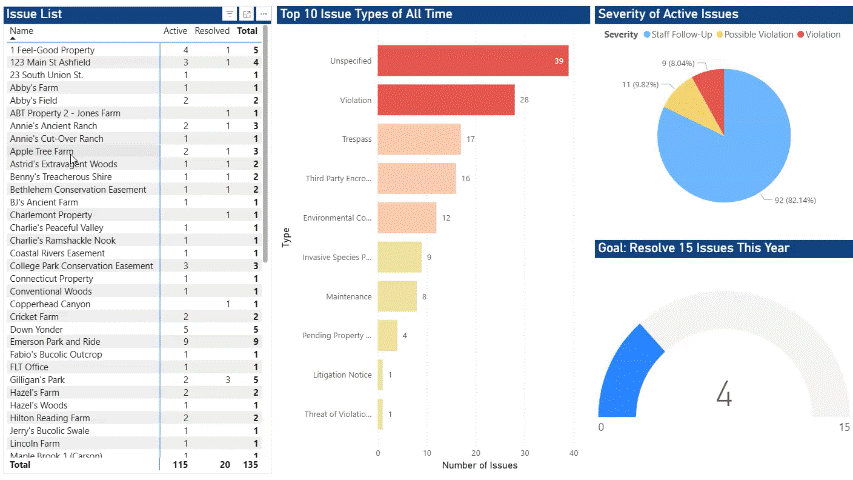Sort table by Active column header
This screenshot has height=480, width=853.
175,31
